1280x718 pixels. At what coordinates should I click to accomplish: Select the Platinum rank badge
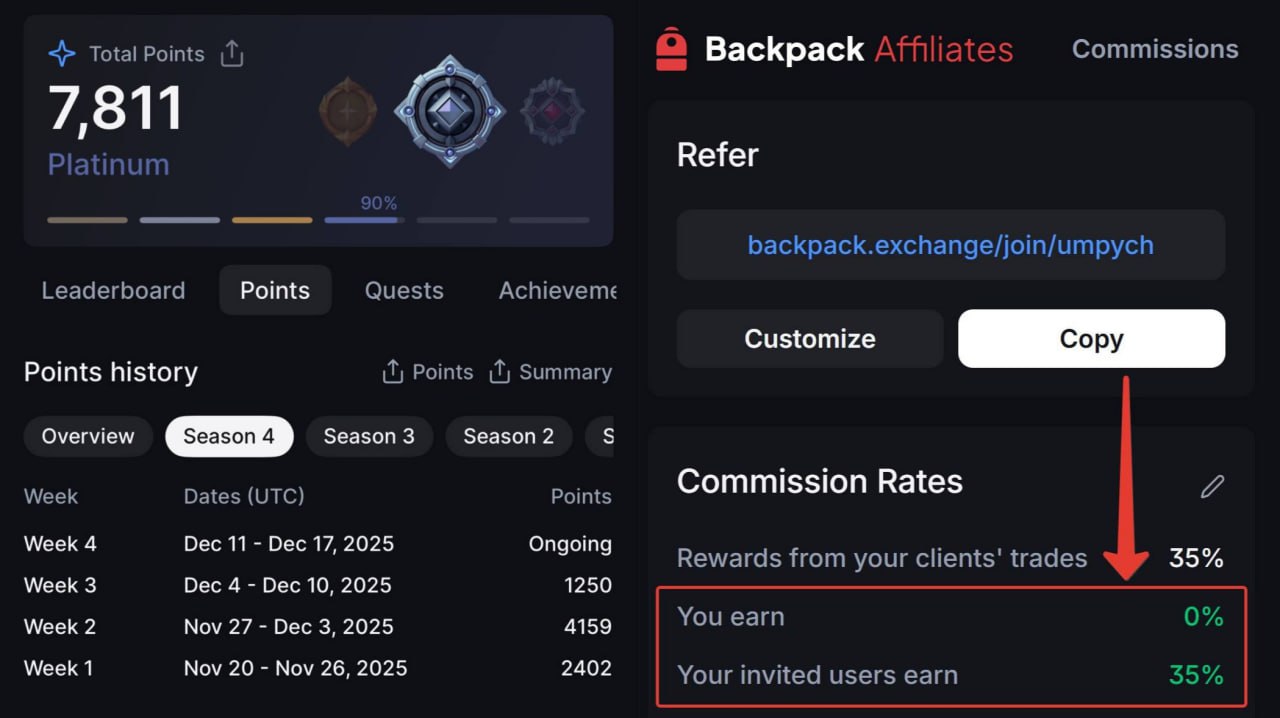tap(450, 111)
